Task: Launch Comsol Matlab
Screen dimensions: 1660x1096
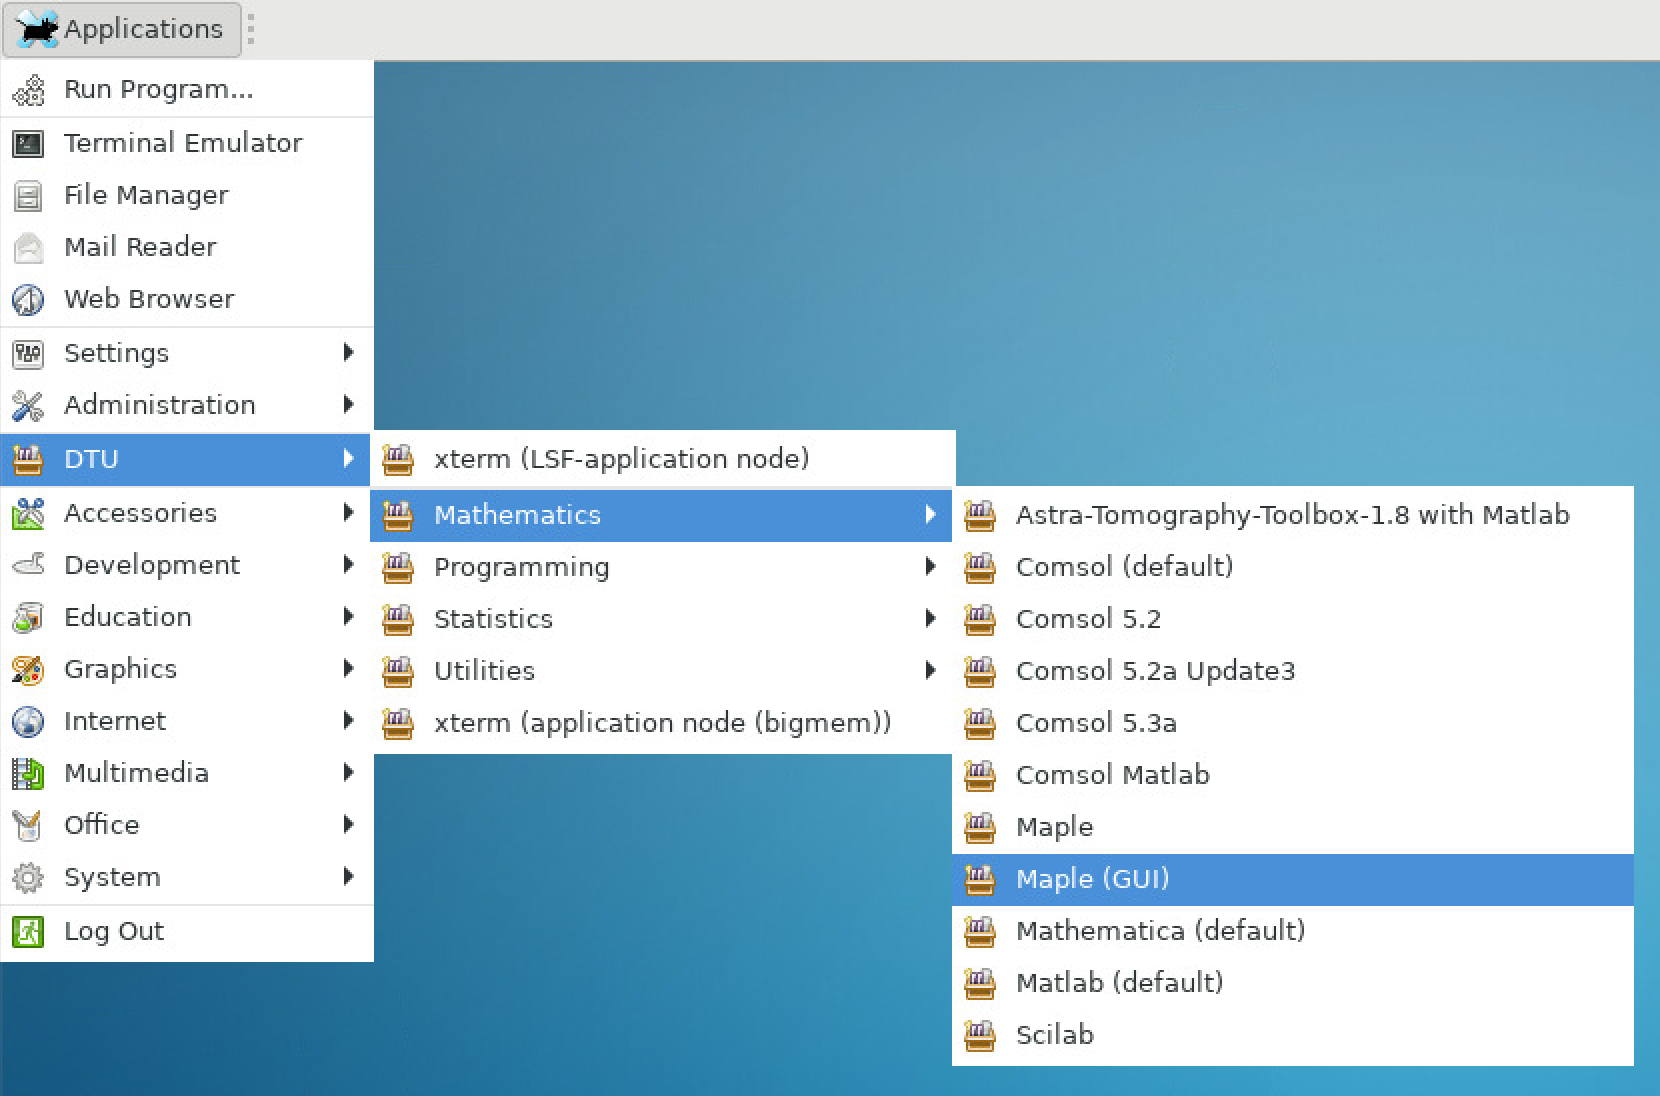Action: 1292,775
